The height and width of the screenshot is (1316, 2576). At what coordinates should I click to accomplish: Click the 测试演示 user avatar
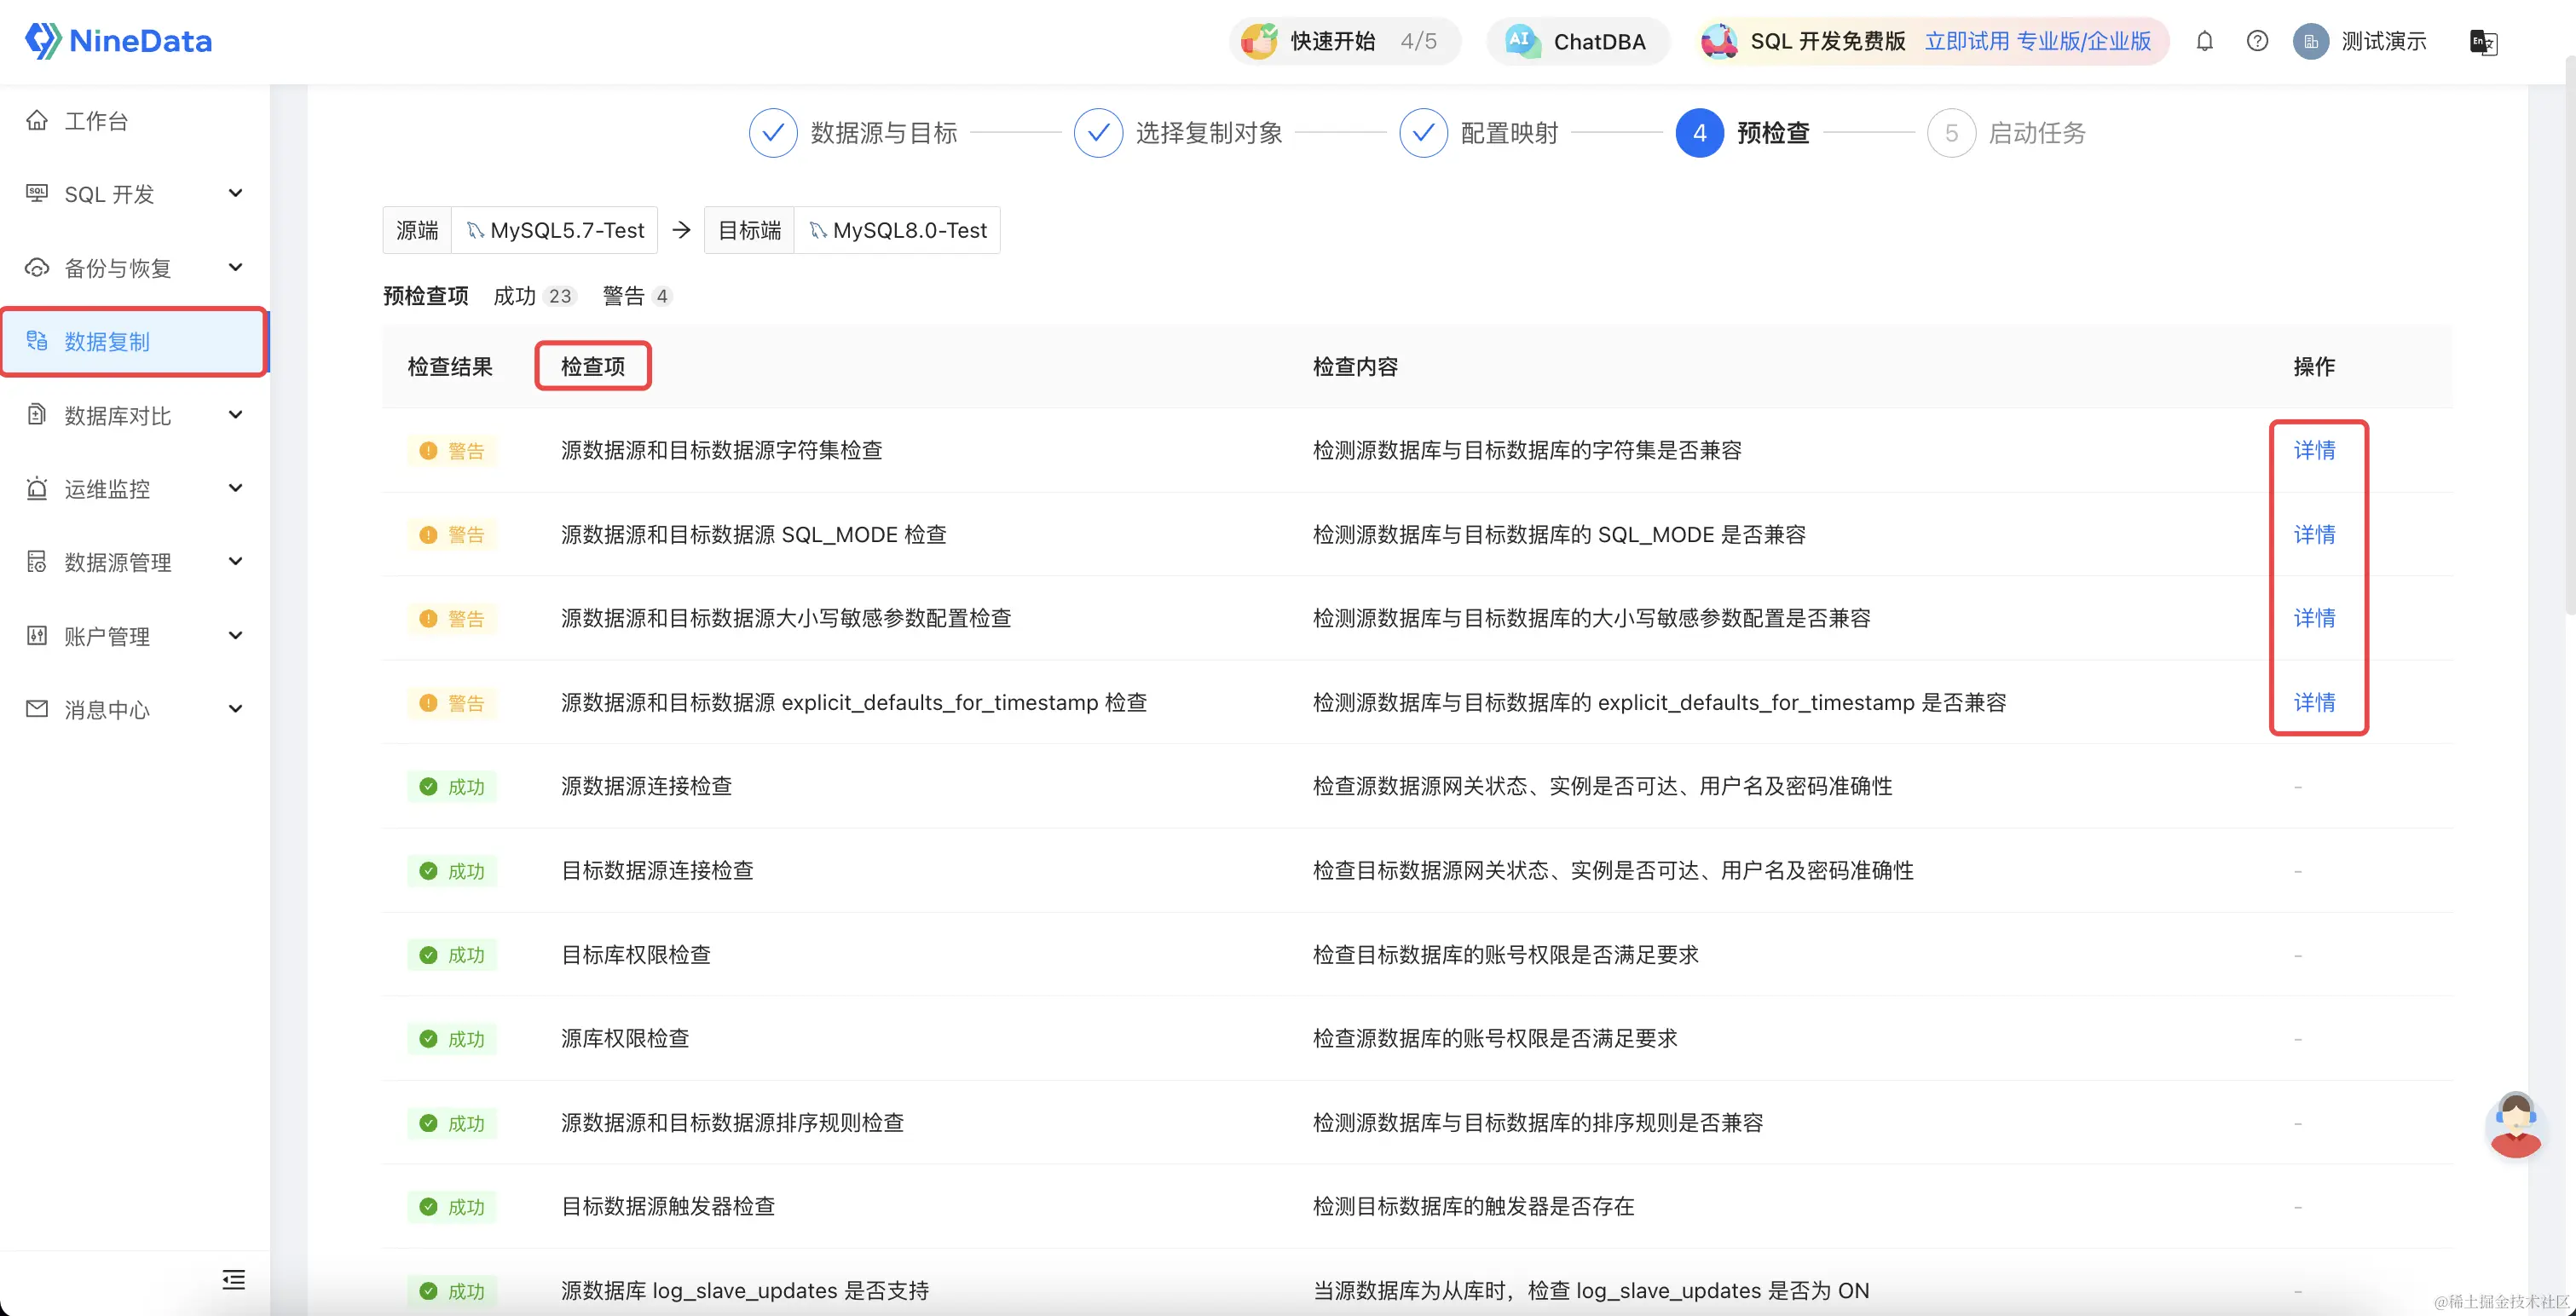(x=2311, y=41)
